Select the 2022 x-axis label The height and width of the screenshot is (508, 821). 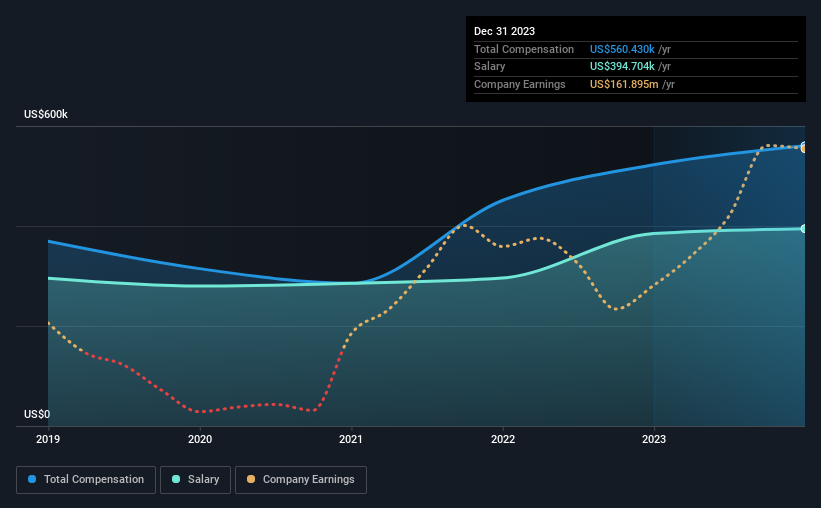click(503, 439)
